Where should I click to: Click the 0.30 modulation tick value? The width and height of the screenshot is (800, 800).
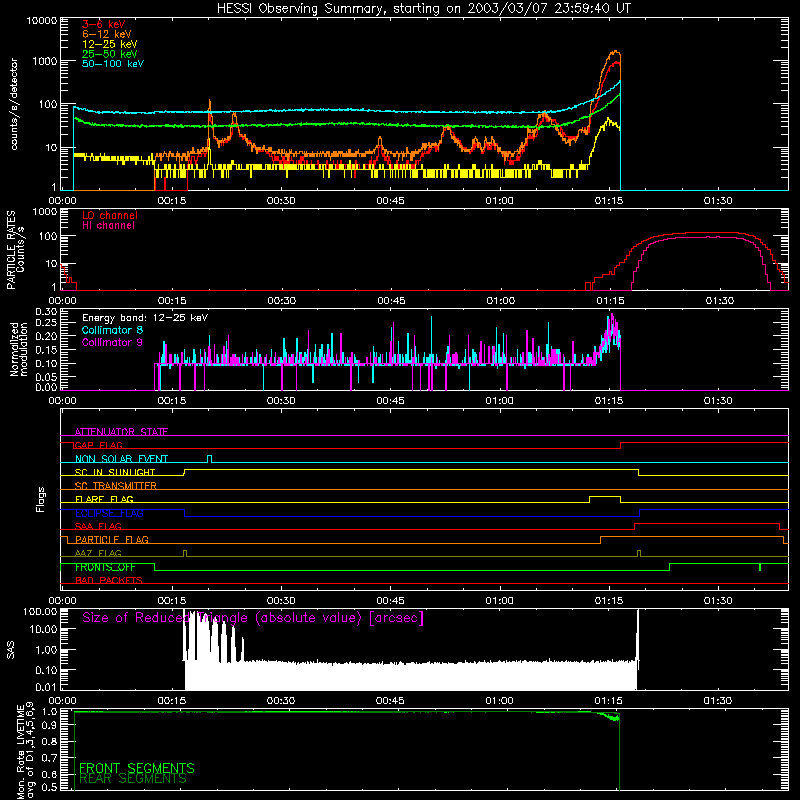46,311
